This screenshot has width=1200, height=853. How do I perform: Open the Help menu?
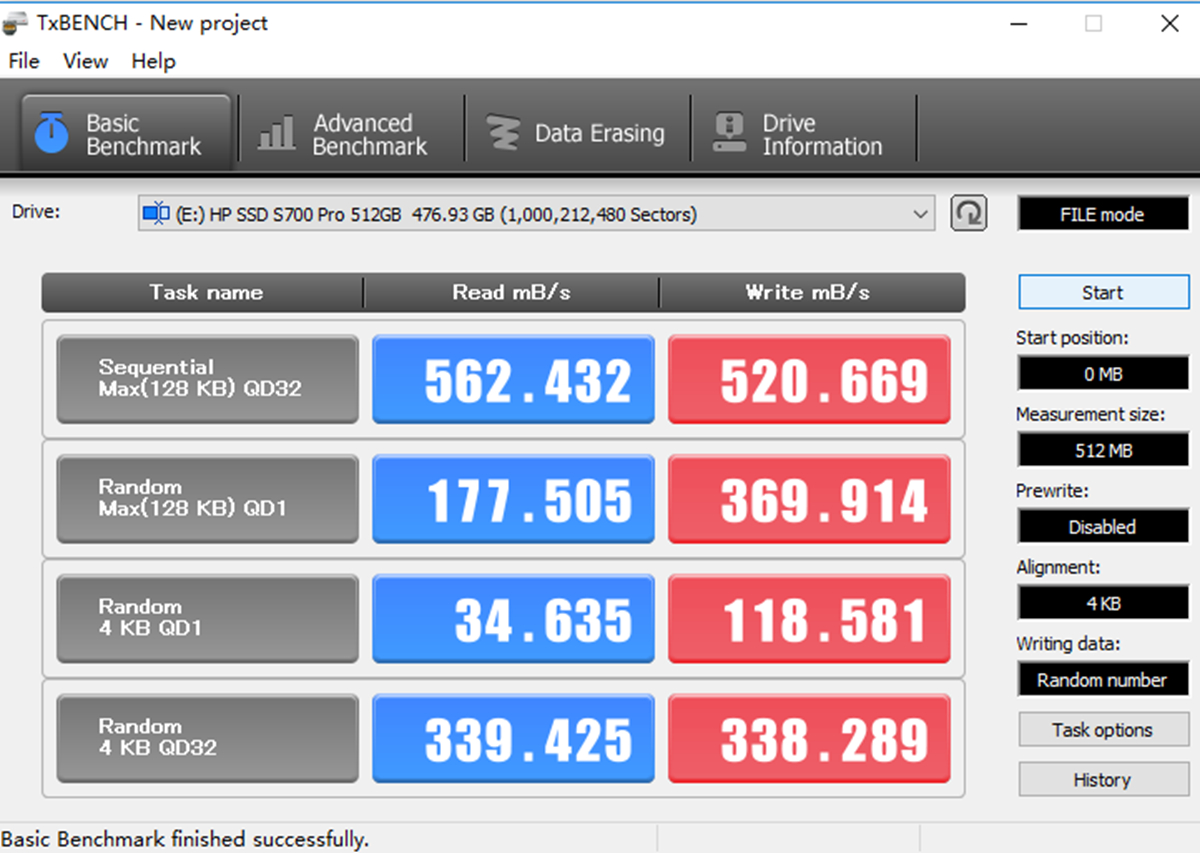pos(153,61)
